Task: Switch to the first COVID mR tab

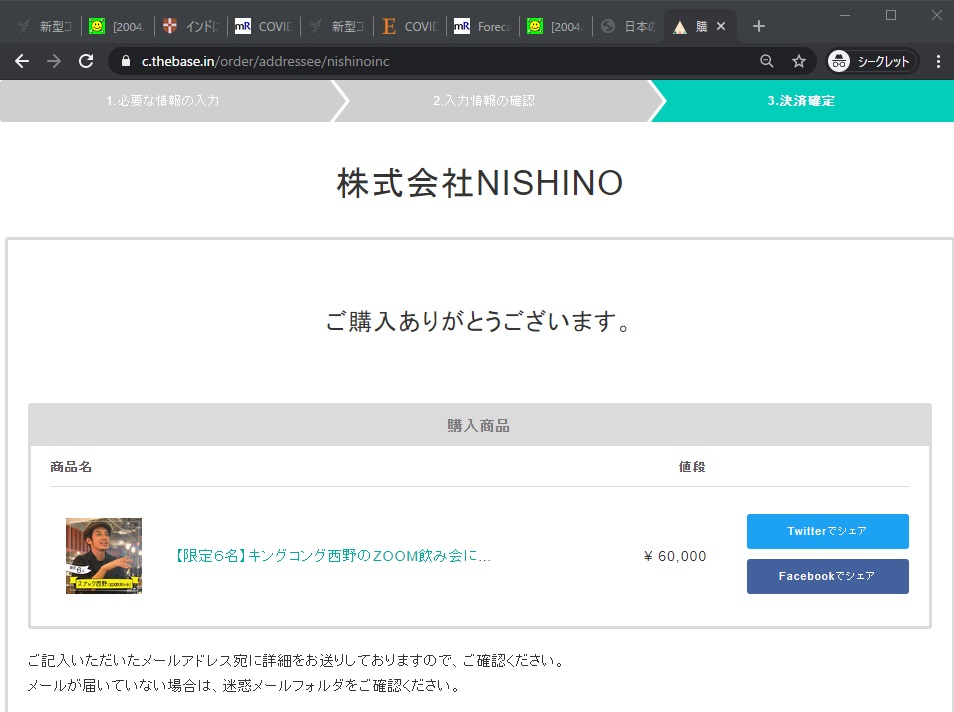Action: (263, 26)
